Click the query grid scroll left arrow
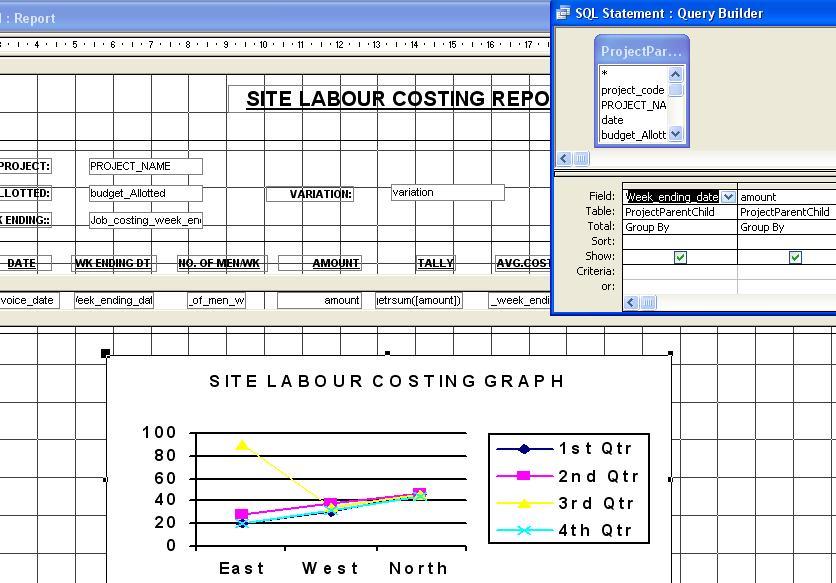This screenshot has width=836, height=583. pyautogui.click(x=631, y=302)
